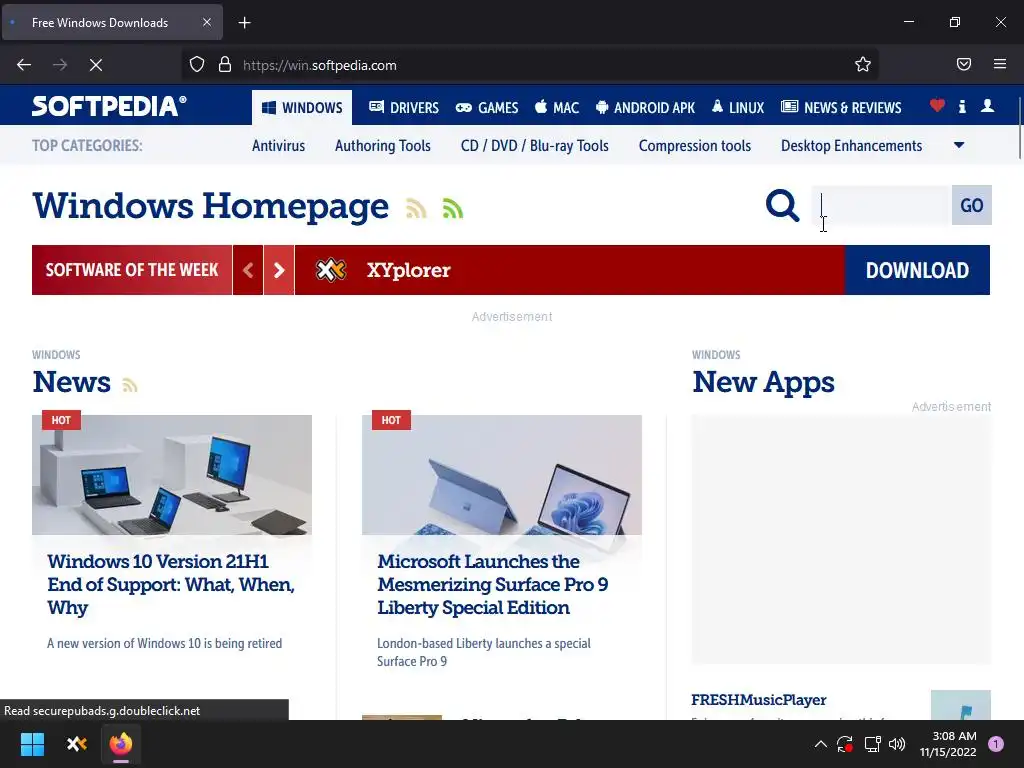This screenshot has width=1024, height=768.
Task: Select the Windows section tab
Action: (x=302, y=107)
